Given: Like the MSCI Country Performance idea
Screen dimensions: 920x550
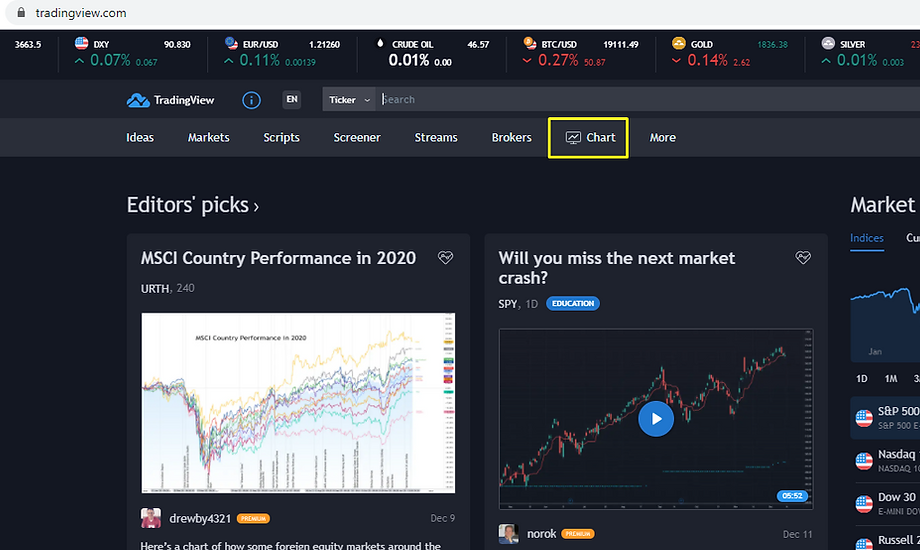Looking at the screenshot, I should click(445, 257).
